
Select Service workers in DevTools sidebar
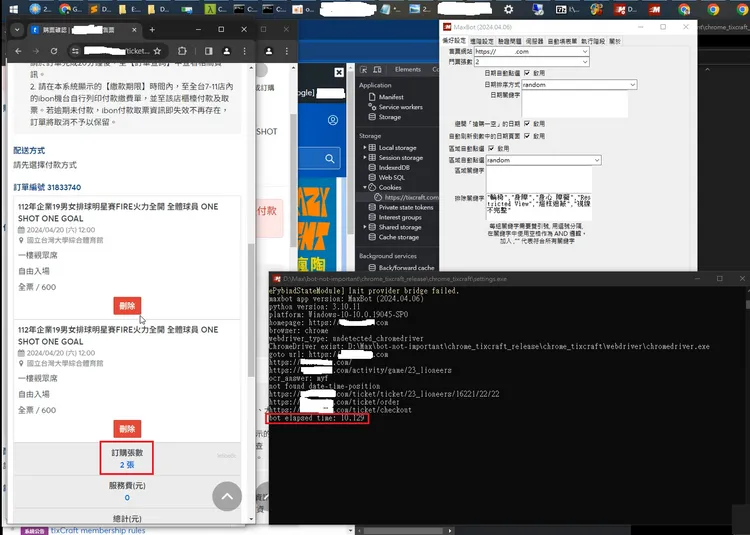tap(395, 107)
